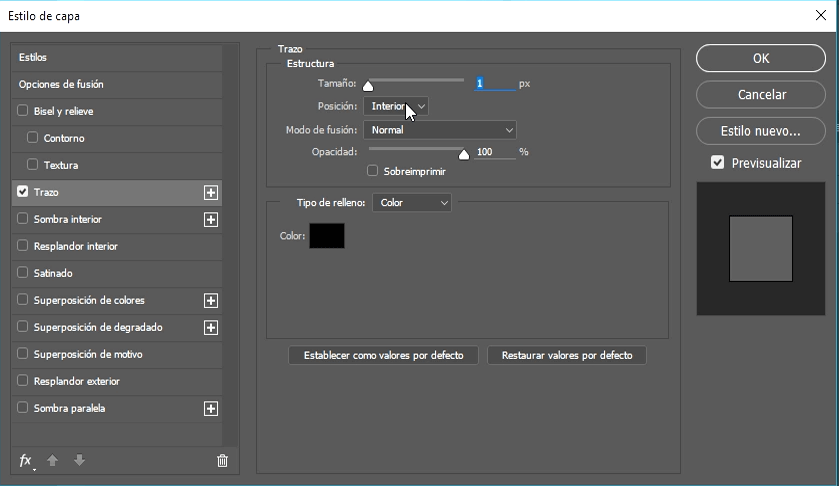
Task: Click the Tamaño slider handle
Action: click(368, 86)
